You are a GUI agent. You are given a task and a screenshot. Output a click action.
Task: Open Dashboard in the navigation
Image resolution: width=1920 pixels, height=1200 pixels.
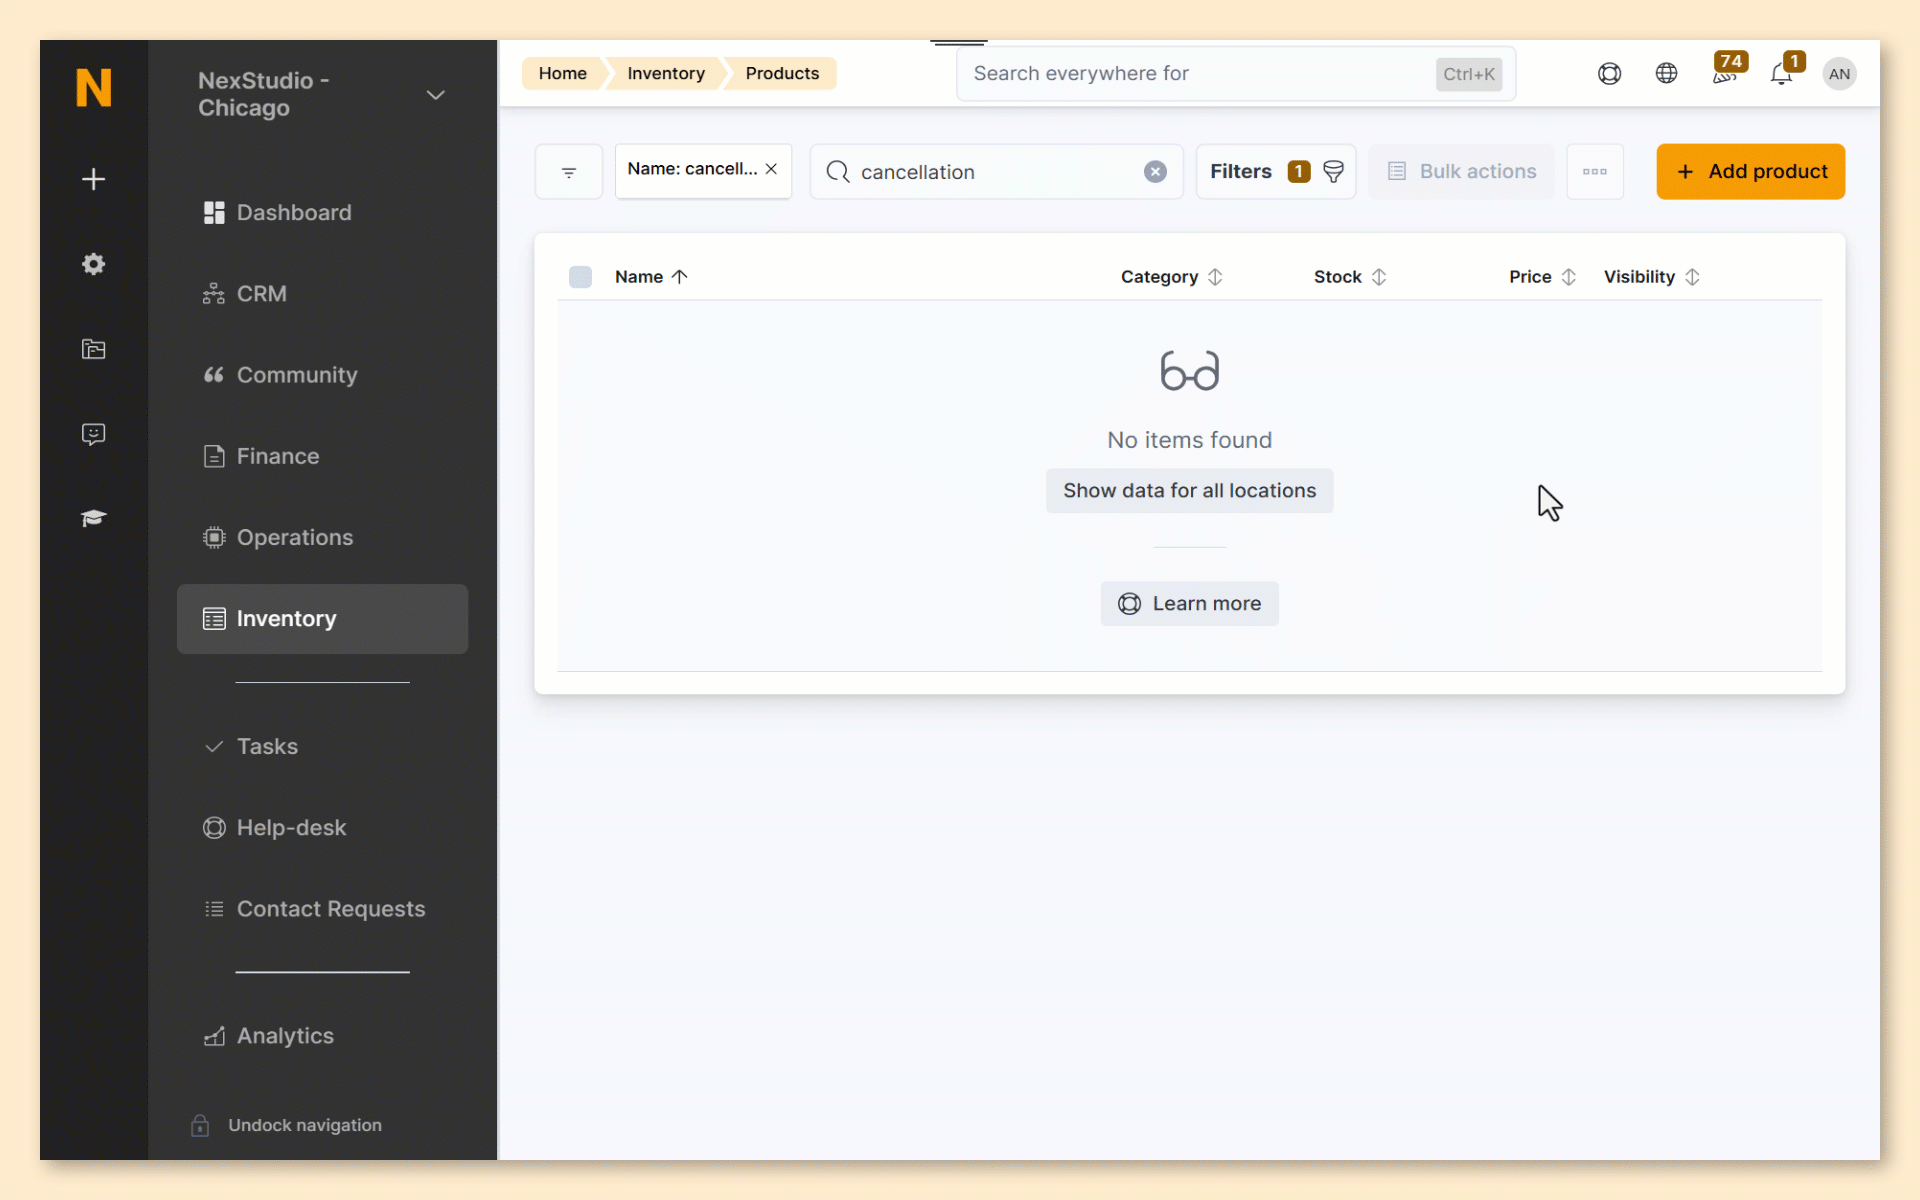322,212
